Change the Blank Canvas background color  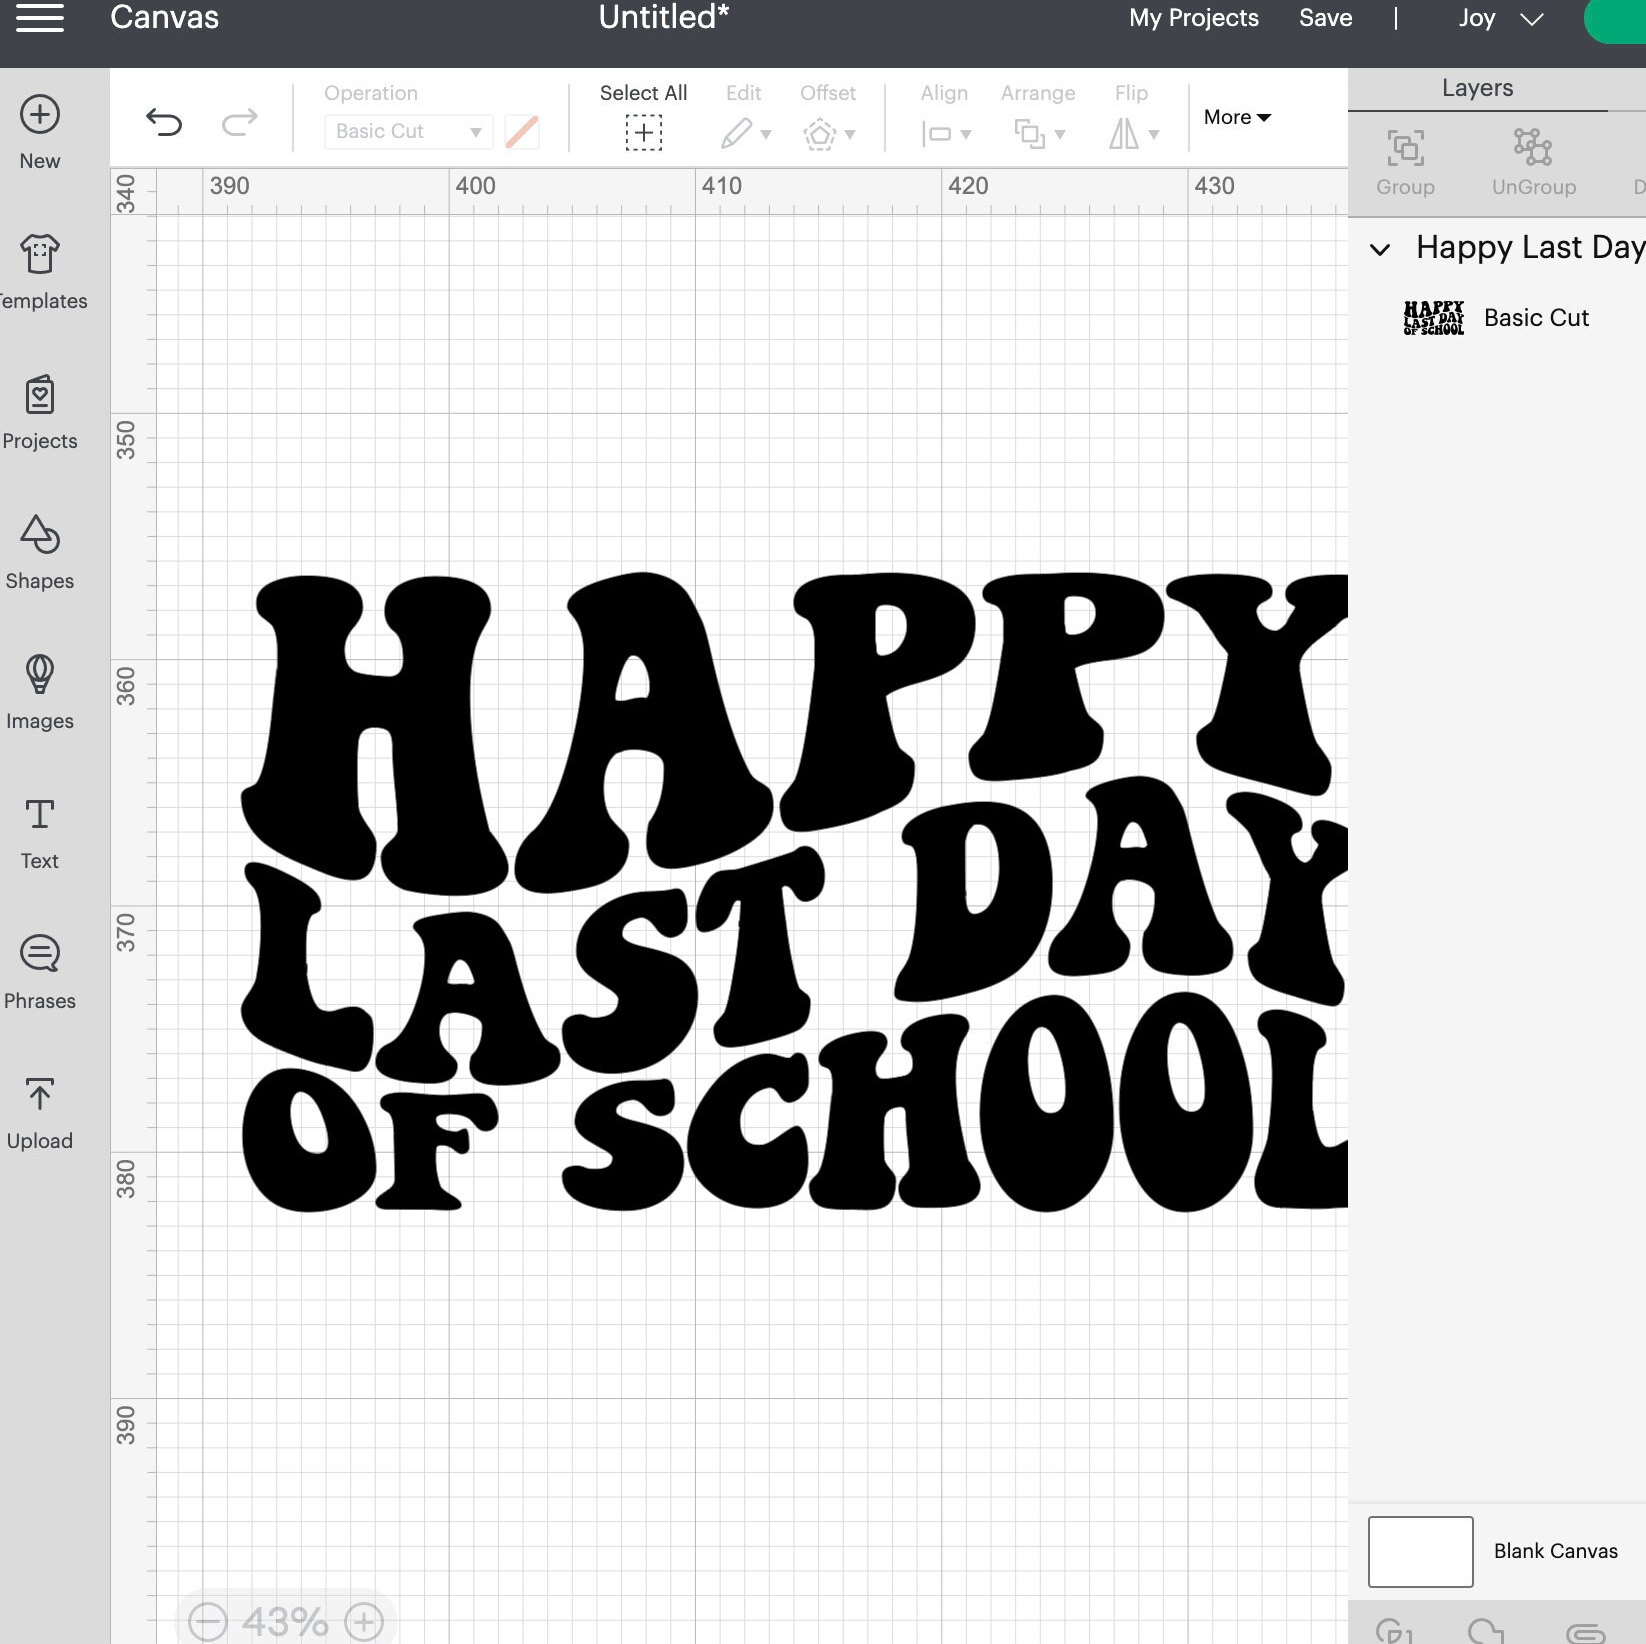click(x=1420, y=1550)
